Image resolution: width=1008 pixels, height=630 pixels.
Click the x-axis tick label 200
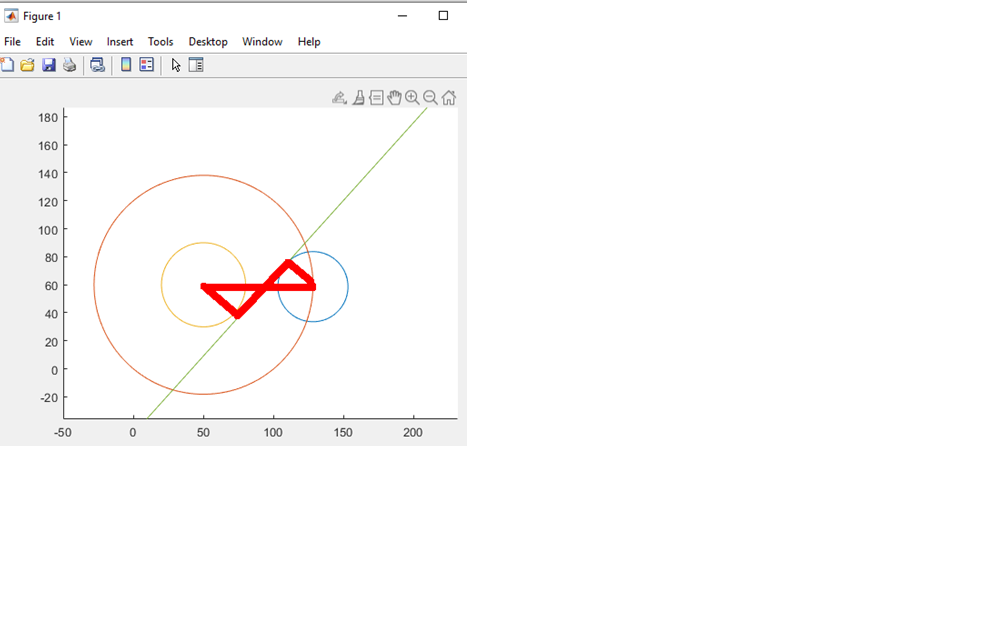(x=413, y=433)
